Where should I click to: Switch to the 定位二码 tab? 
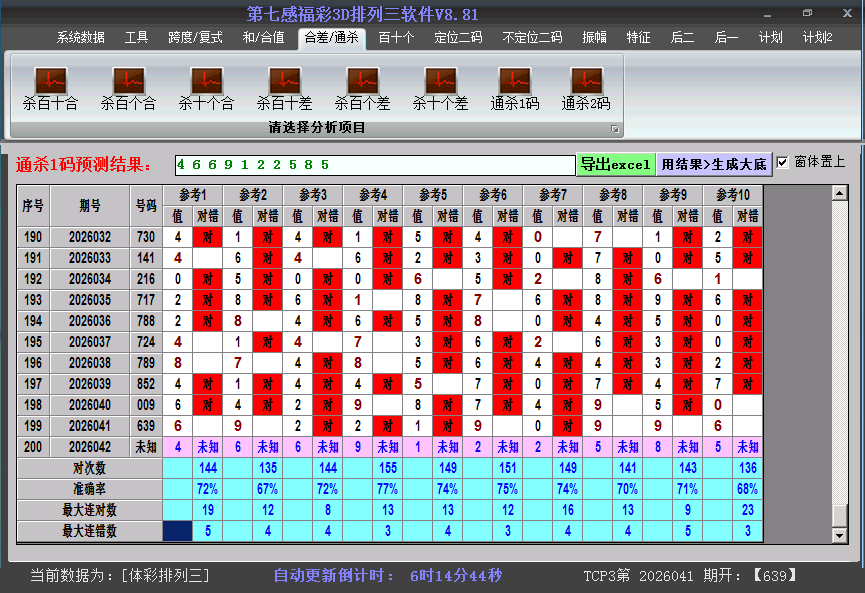(458, 38)
